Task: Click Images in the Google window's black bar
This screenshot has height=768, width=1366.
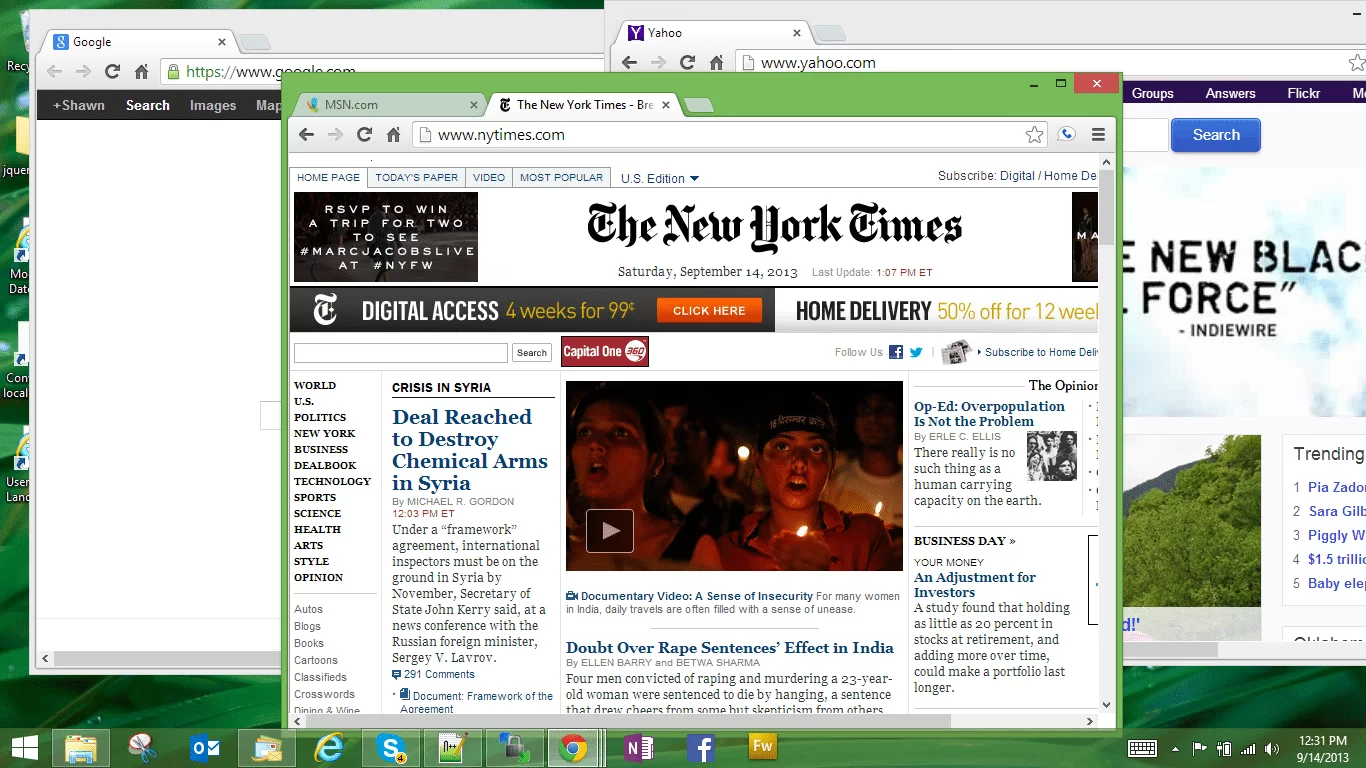Action: (213, 105)
